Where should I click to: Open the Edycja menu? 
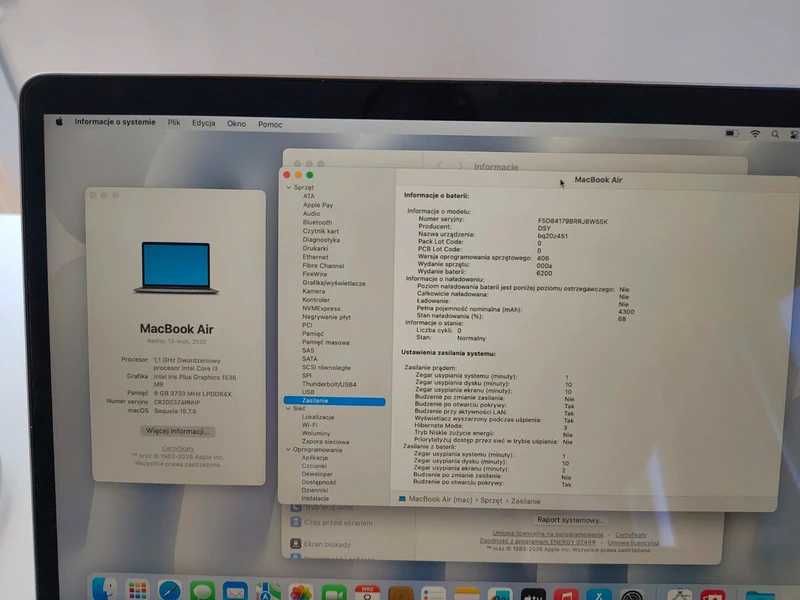click(204, 123)
